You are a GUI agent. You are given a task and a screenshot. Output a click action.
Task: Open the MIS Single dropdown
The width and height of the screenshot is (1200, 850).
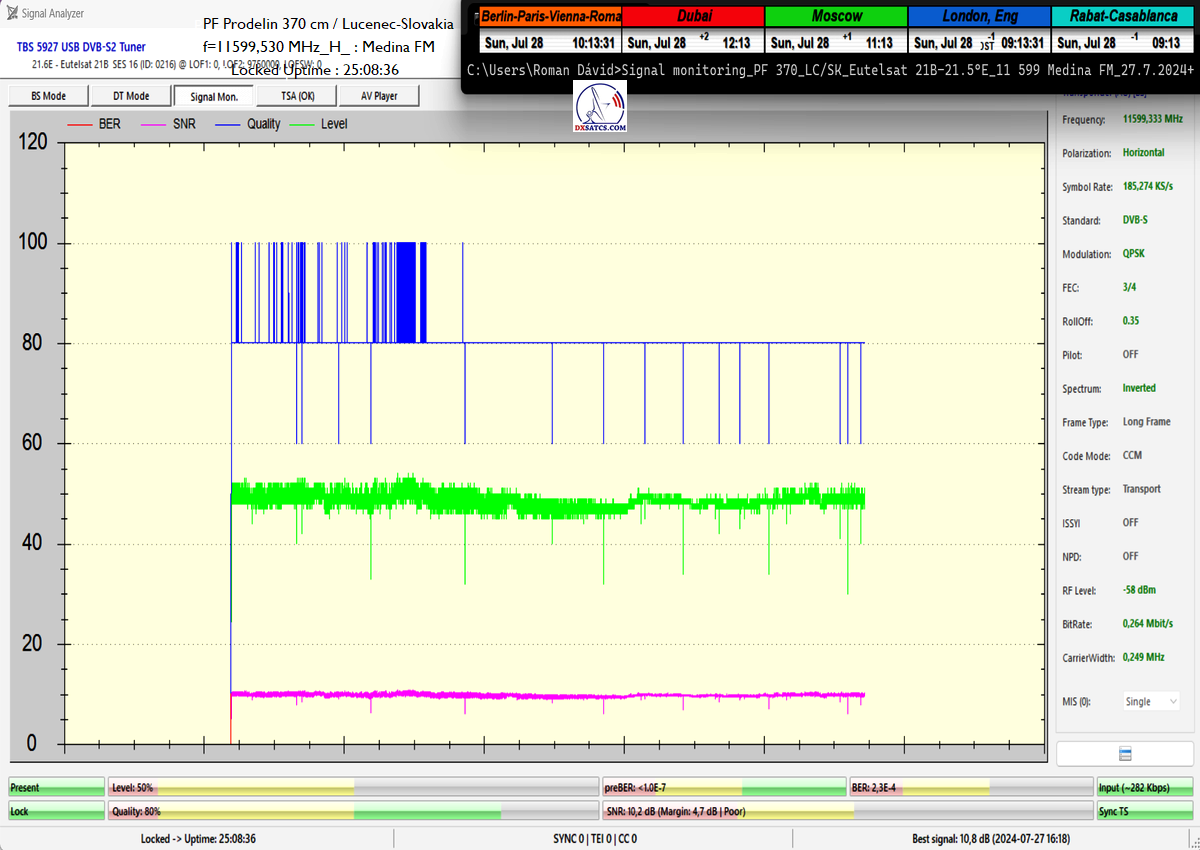[1150, 701]
